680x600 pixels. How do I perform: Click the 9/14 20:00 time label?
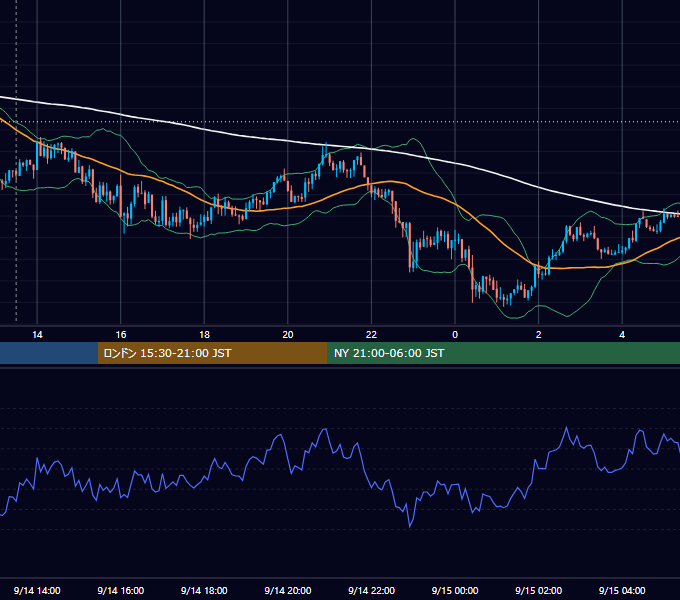tap(288, 590)
